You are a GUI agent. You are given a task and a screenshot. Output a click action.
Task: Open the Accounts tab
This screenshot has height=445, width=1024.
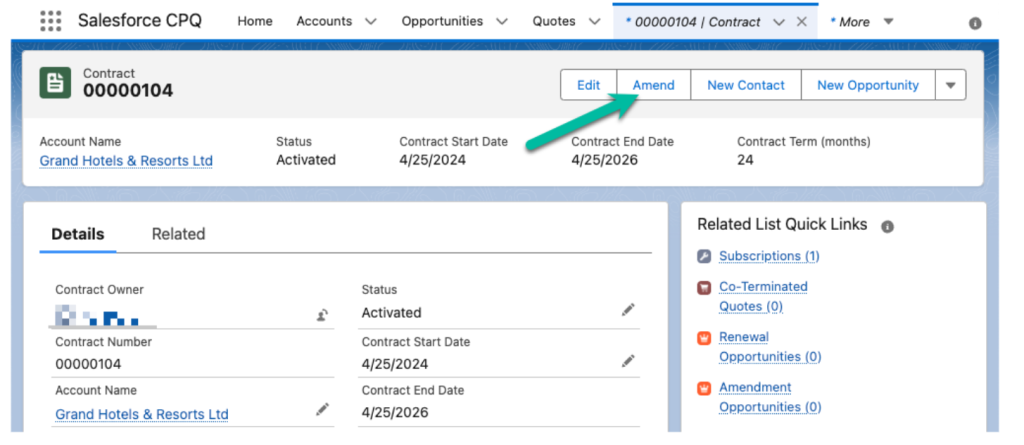pyautogui.click(x=324, y=22)
